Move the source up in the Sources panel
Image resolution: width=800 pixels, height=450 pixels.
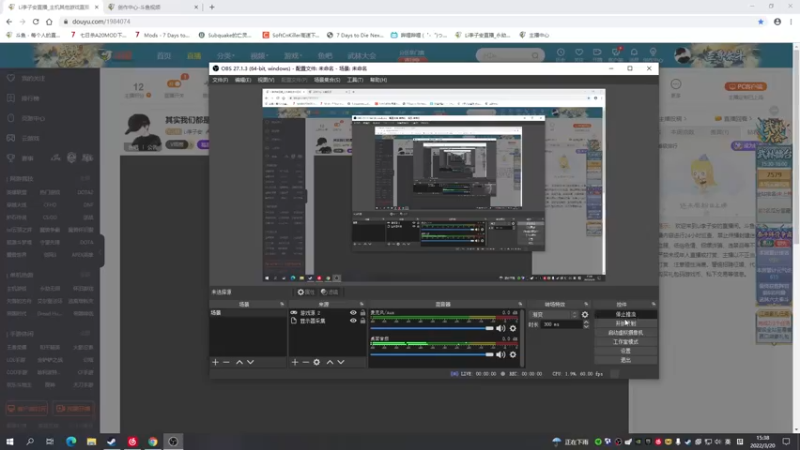point(330,362)
